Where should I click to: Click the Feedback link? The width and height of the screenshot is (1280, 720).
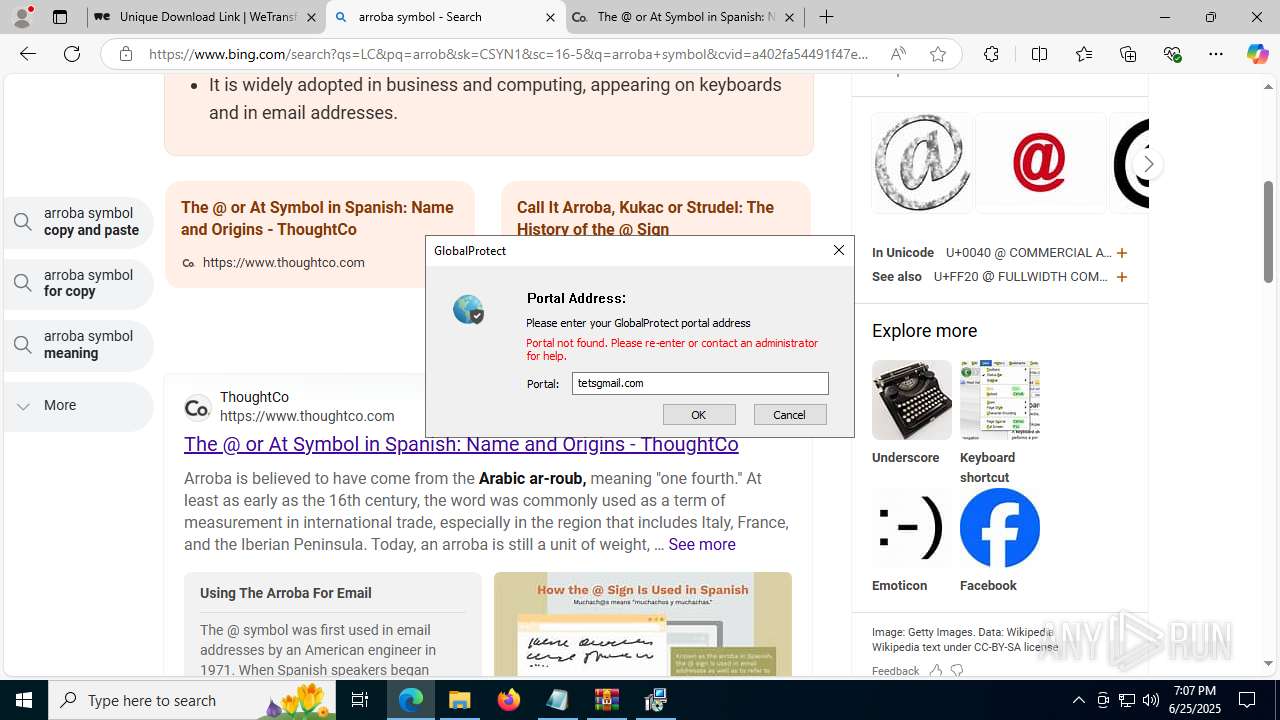click(x=895, y=671)
